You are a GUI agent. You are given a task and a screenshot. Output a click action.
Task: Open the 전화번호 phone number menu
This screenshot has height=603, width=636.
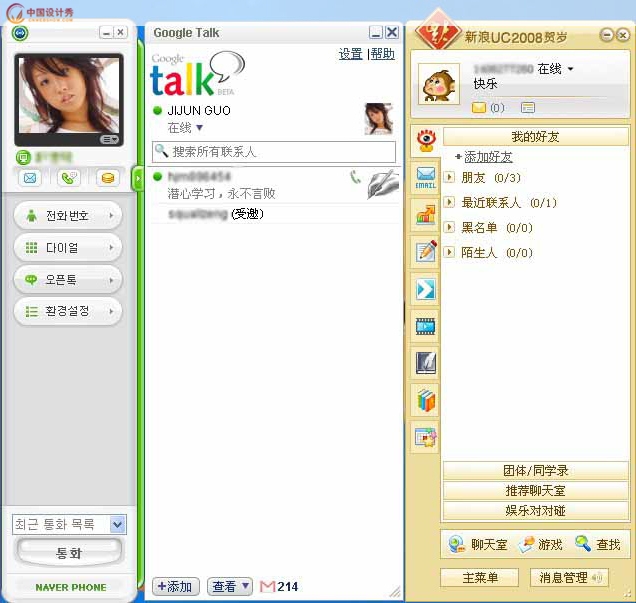click(68, 216)
